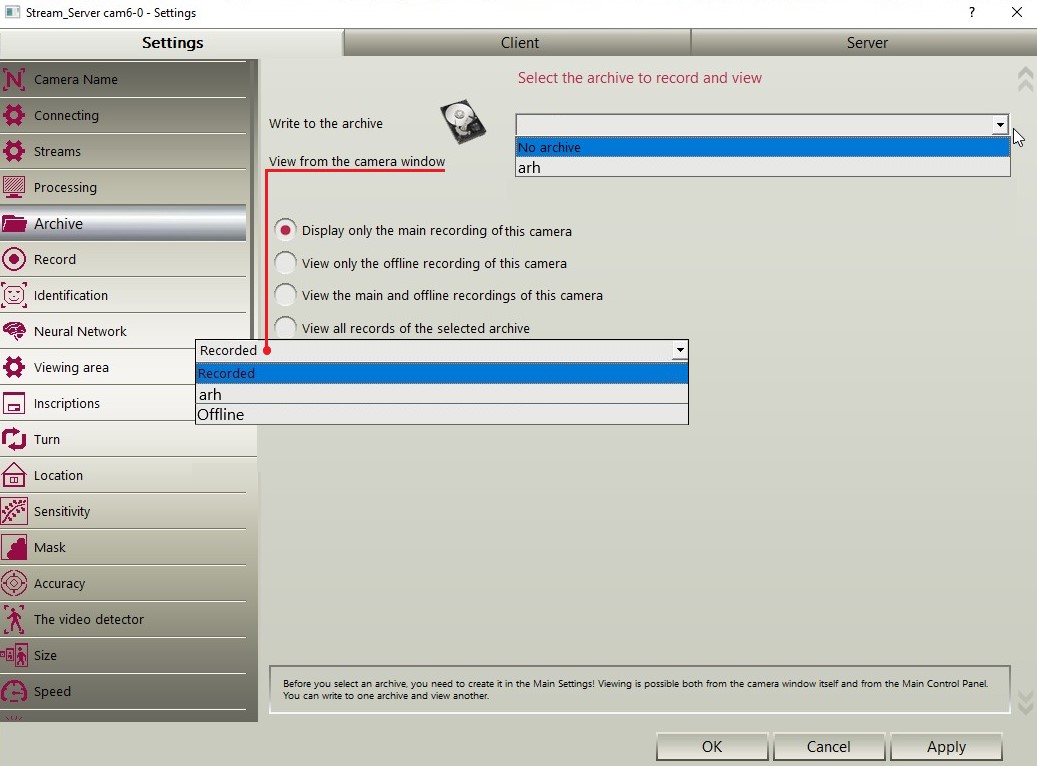Screen dimensions: 1037x766
Task: Click the Streams gear icon
Action: (x=14, y=151)
